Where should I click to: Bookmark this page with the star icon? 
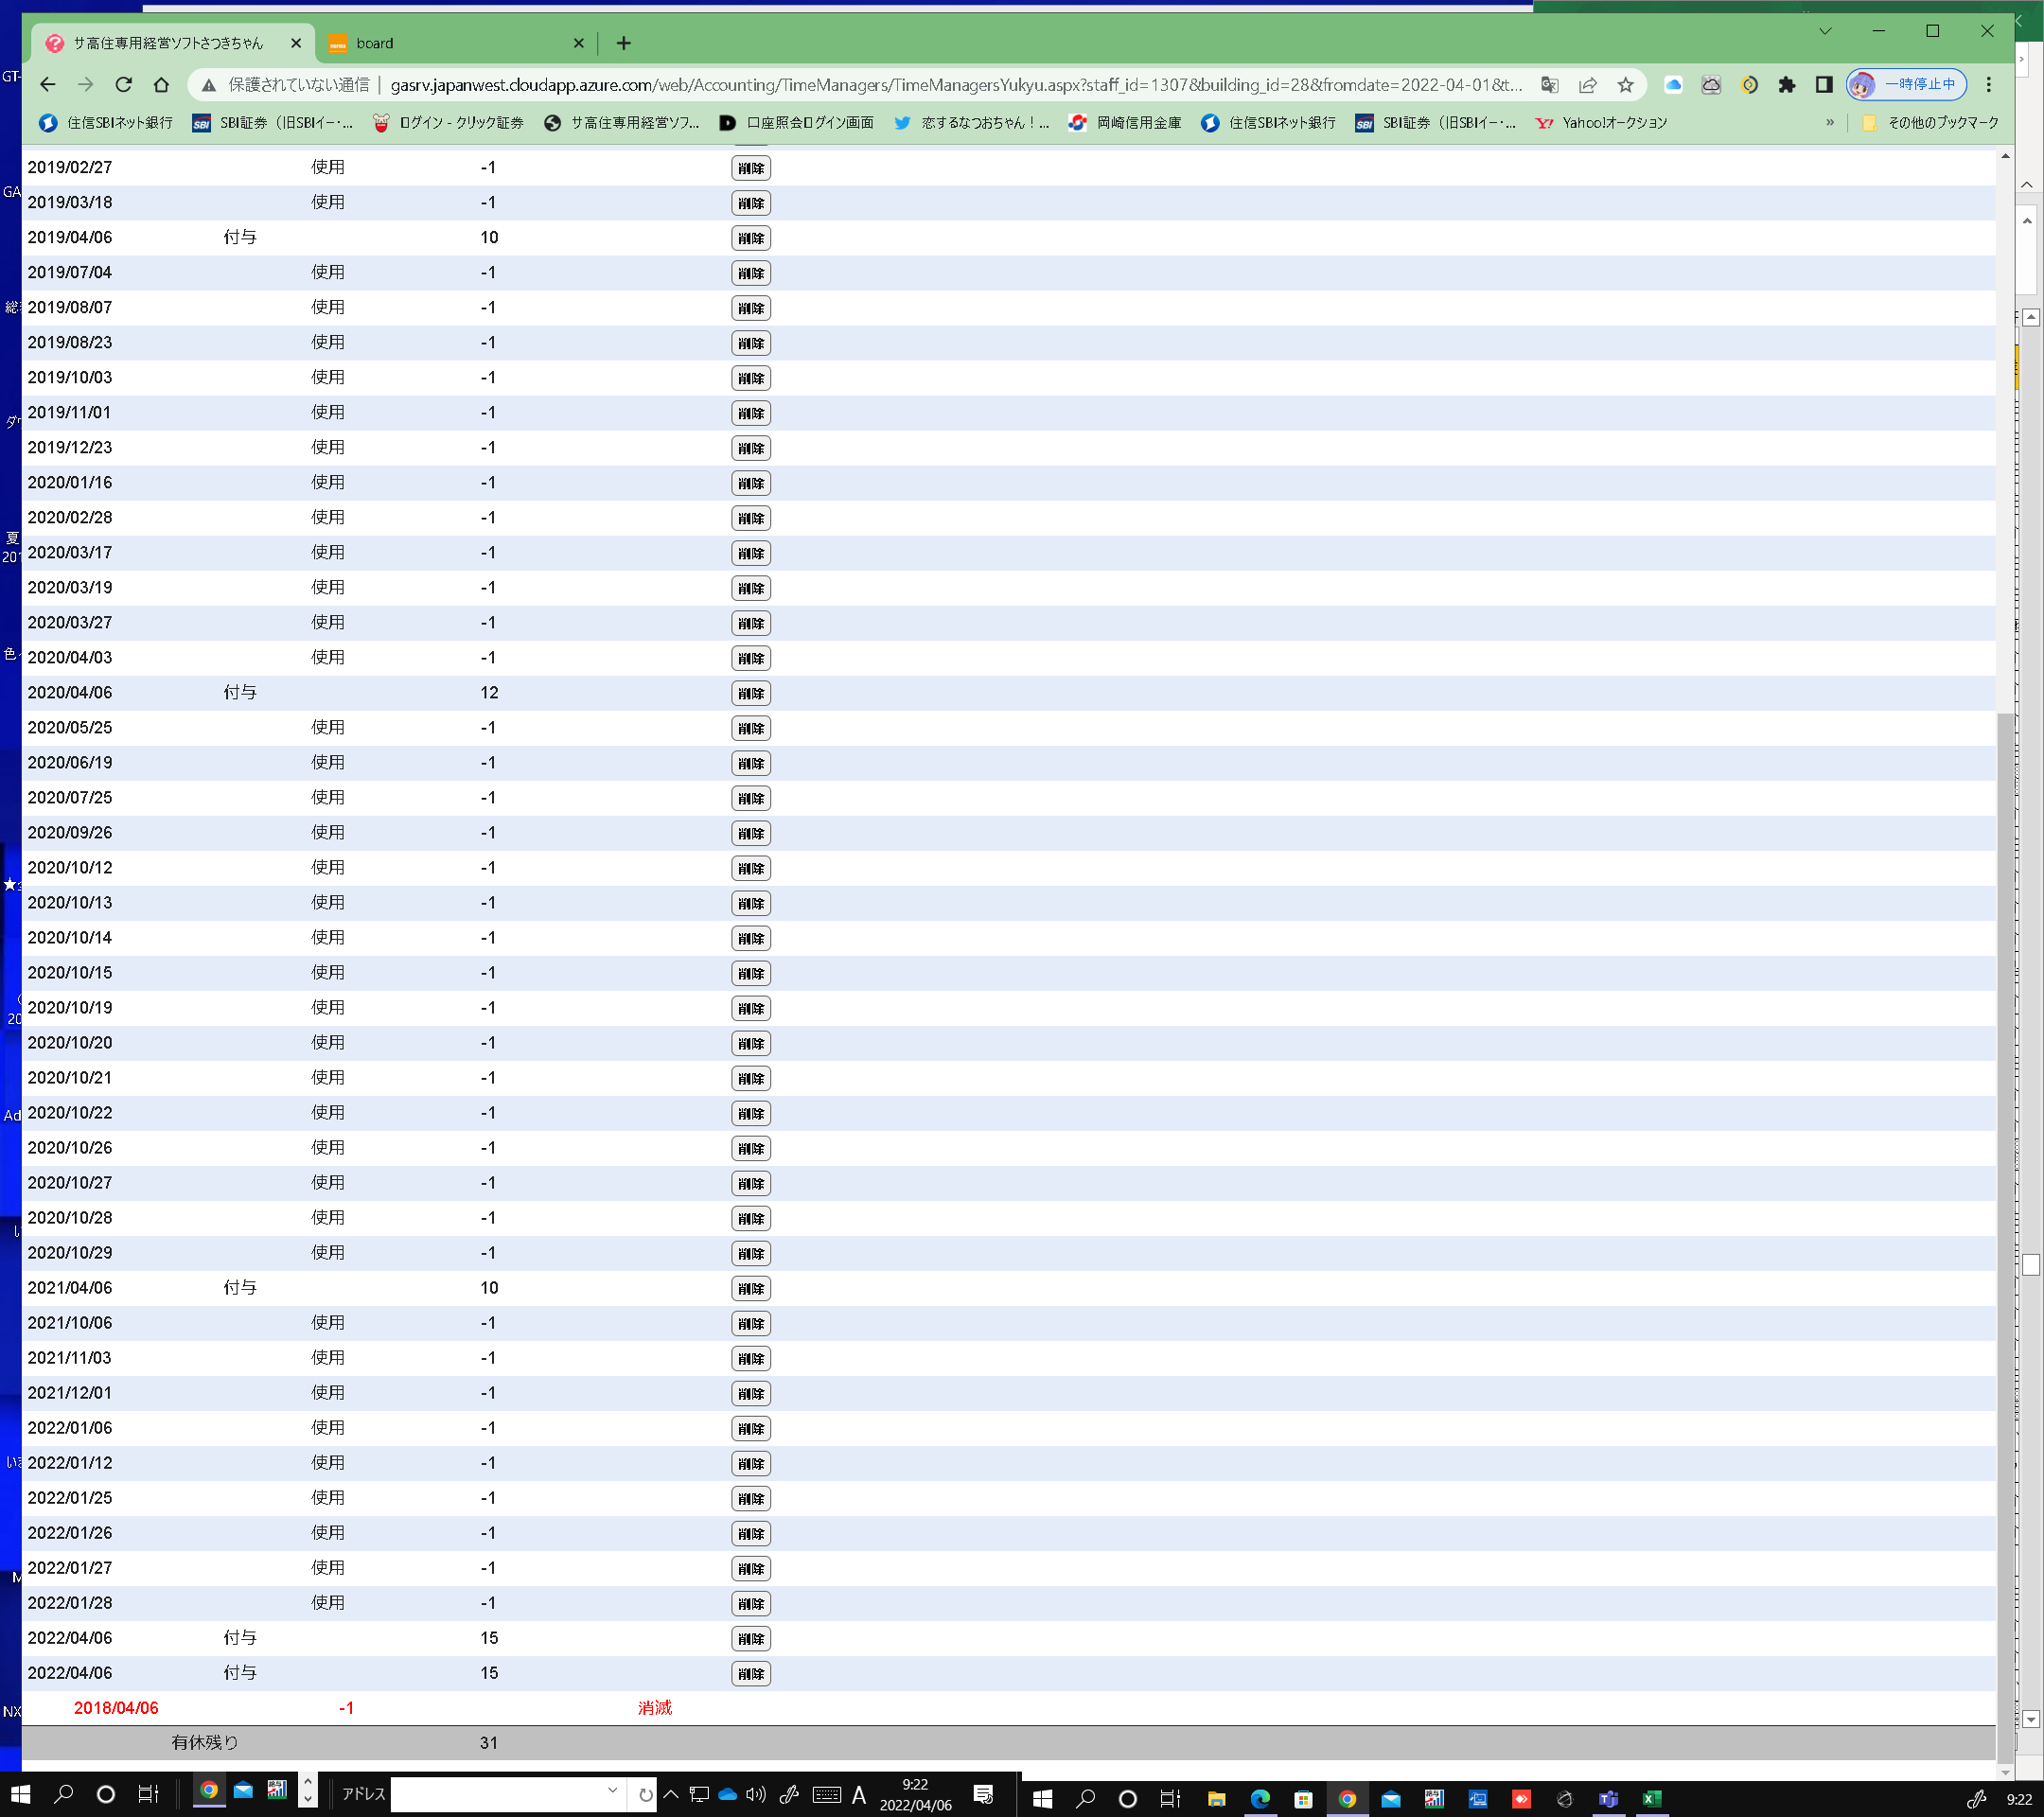[x=1625, y=85]
